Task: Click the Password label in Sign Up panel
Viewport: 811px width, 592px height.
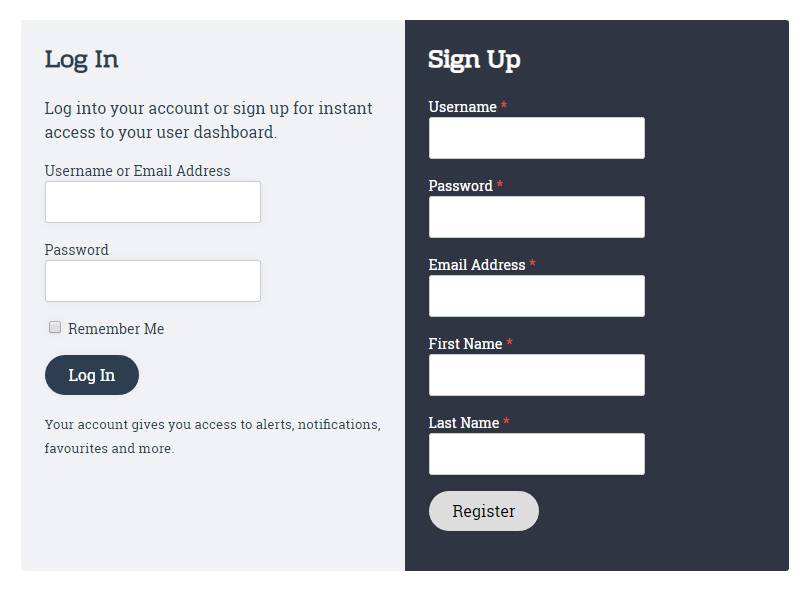Action: [460, 186]
